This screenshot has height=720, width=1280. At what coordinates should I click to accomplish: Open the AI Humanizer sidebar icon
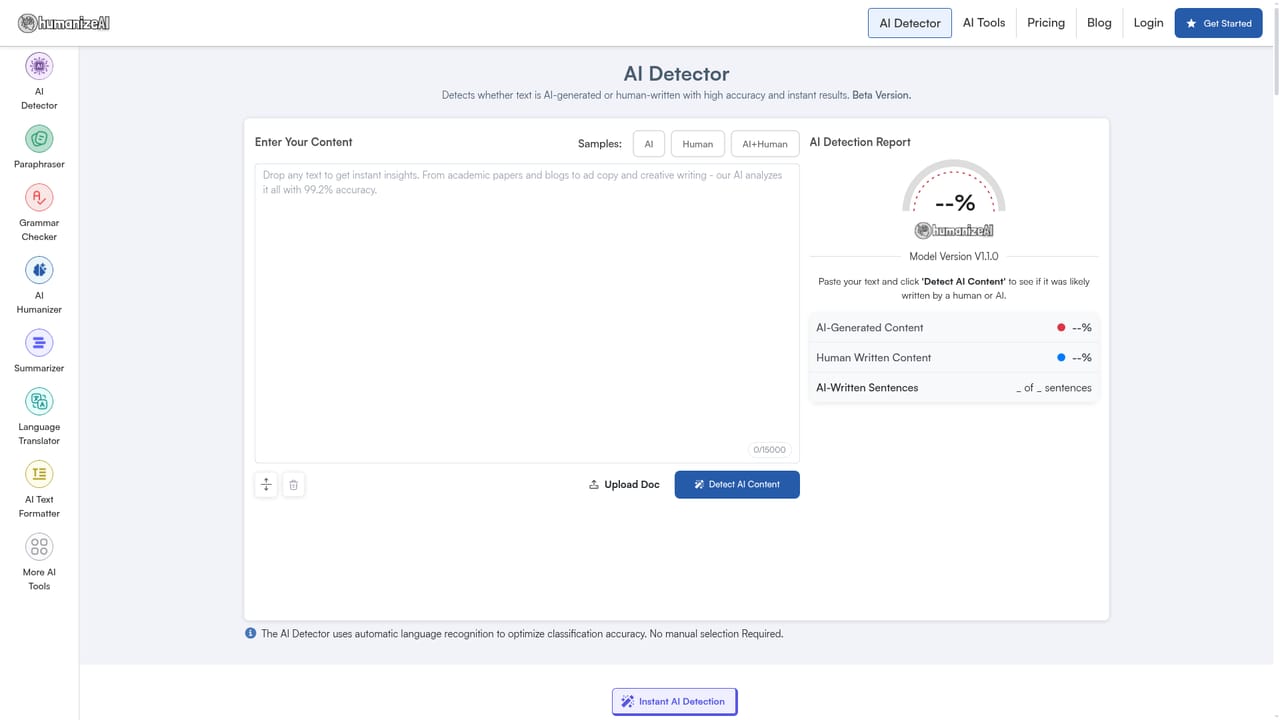pyautogui.click(x=39, y=270)
